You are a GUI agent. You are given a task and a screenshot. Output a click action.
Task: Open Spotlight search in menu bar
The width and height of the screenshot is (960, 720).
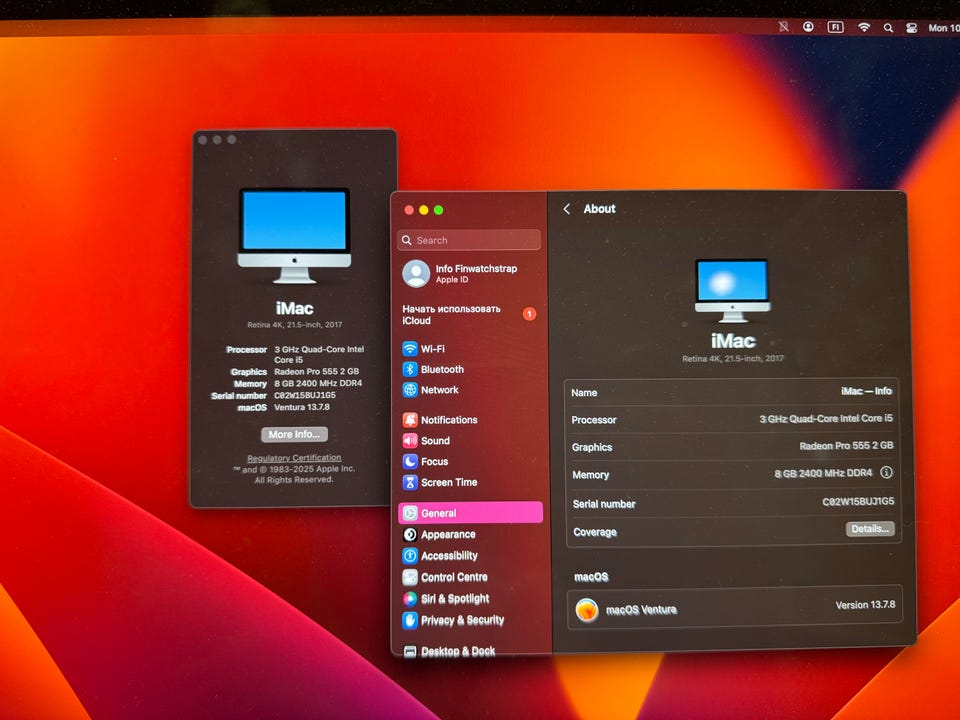(x=888, y=28)
